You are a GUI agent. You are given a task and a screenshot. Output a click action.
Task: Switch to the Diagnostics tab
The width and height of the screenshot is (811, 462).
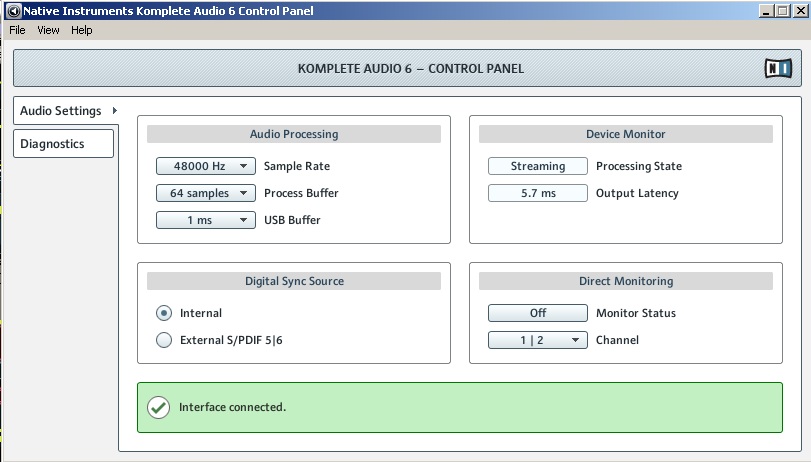pyautogui.click(x=63, y=144)
